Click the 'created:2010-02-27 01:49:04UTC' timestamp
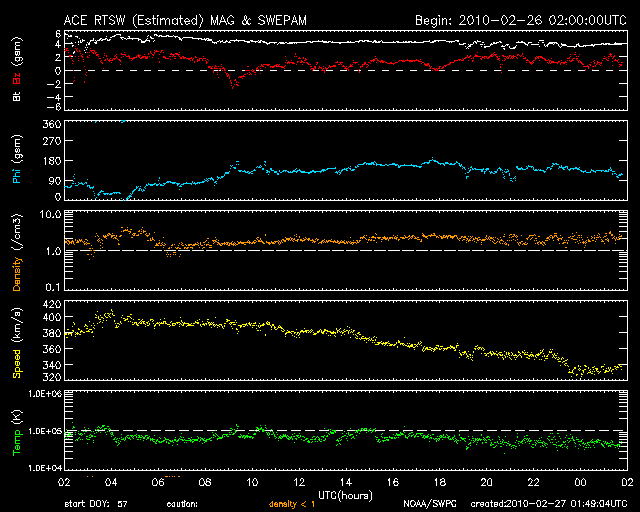The image size is (640, 512). pyautogui.click(x=549, y=505)
